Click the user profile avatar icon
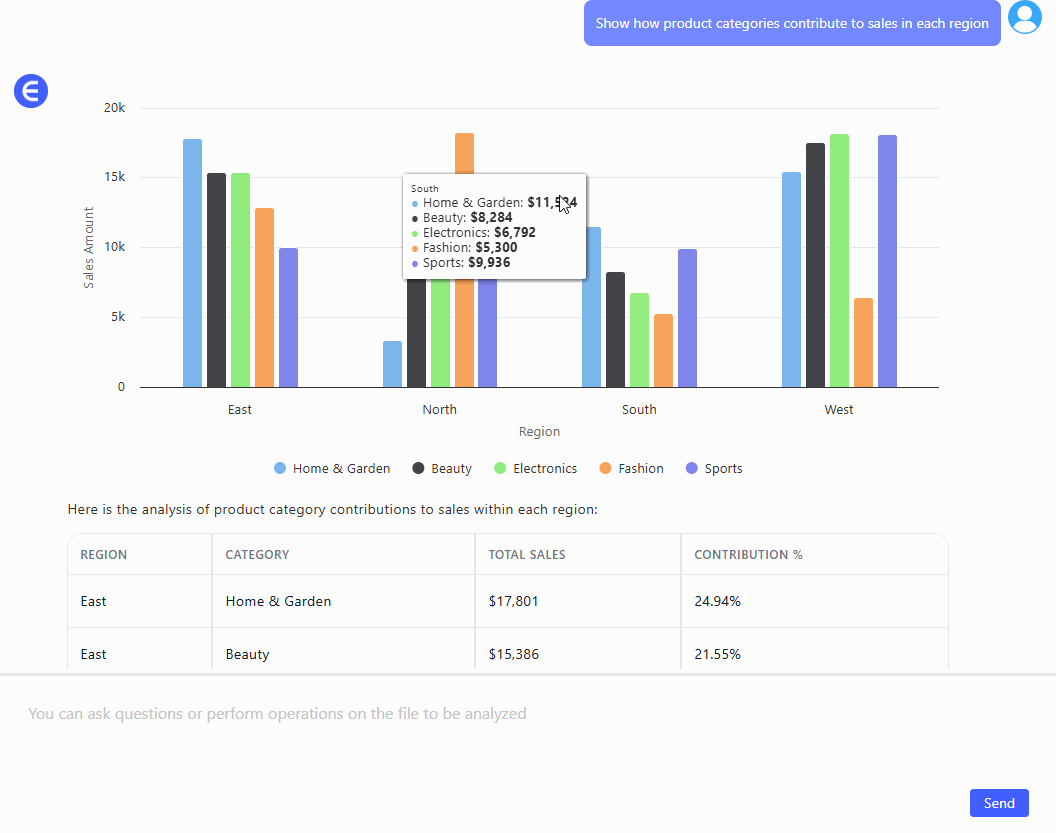This screenshot has height=833, width=1056. [x=1025, y=17]
